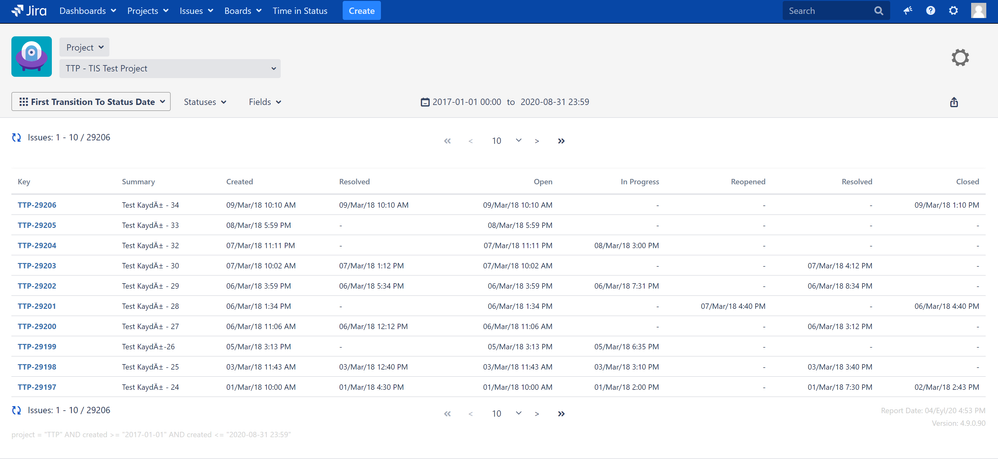Click In Progress value 08/Mar/18 3:00 PM

tap(626, 246)
